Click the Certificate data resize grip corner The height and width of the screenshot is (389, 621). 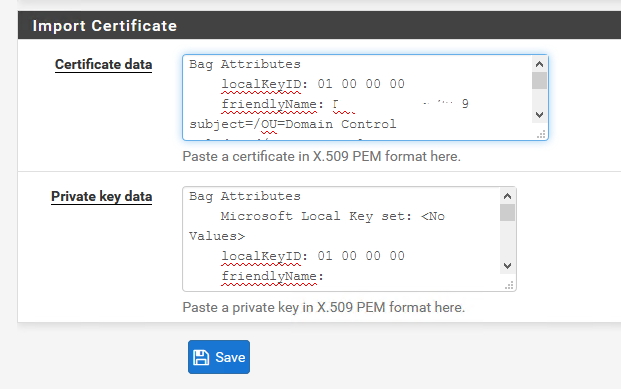[x=541, y=135]
